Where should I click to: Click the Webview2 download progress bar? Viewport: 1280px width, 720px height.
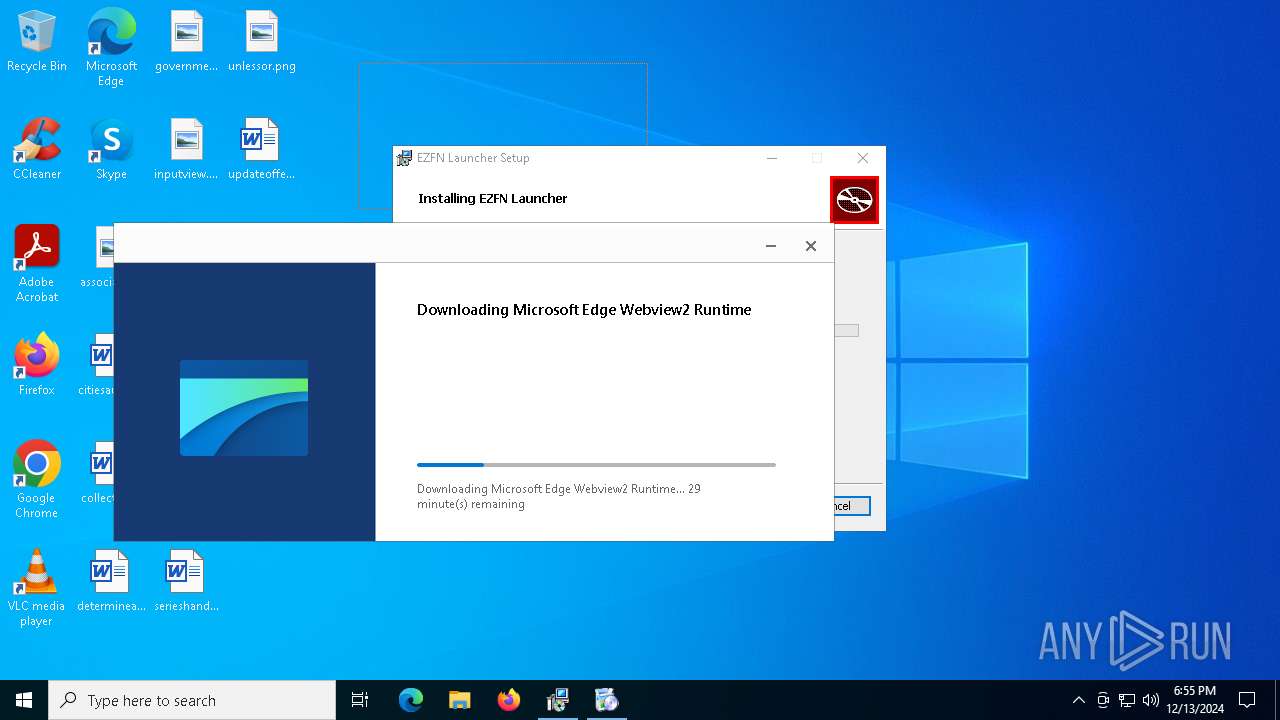click(x=596, y=465)
